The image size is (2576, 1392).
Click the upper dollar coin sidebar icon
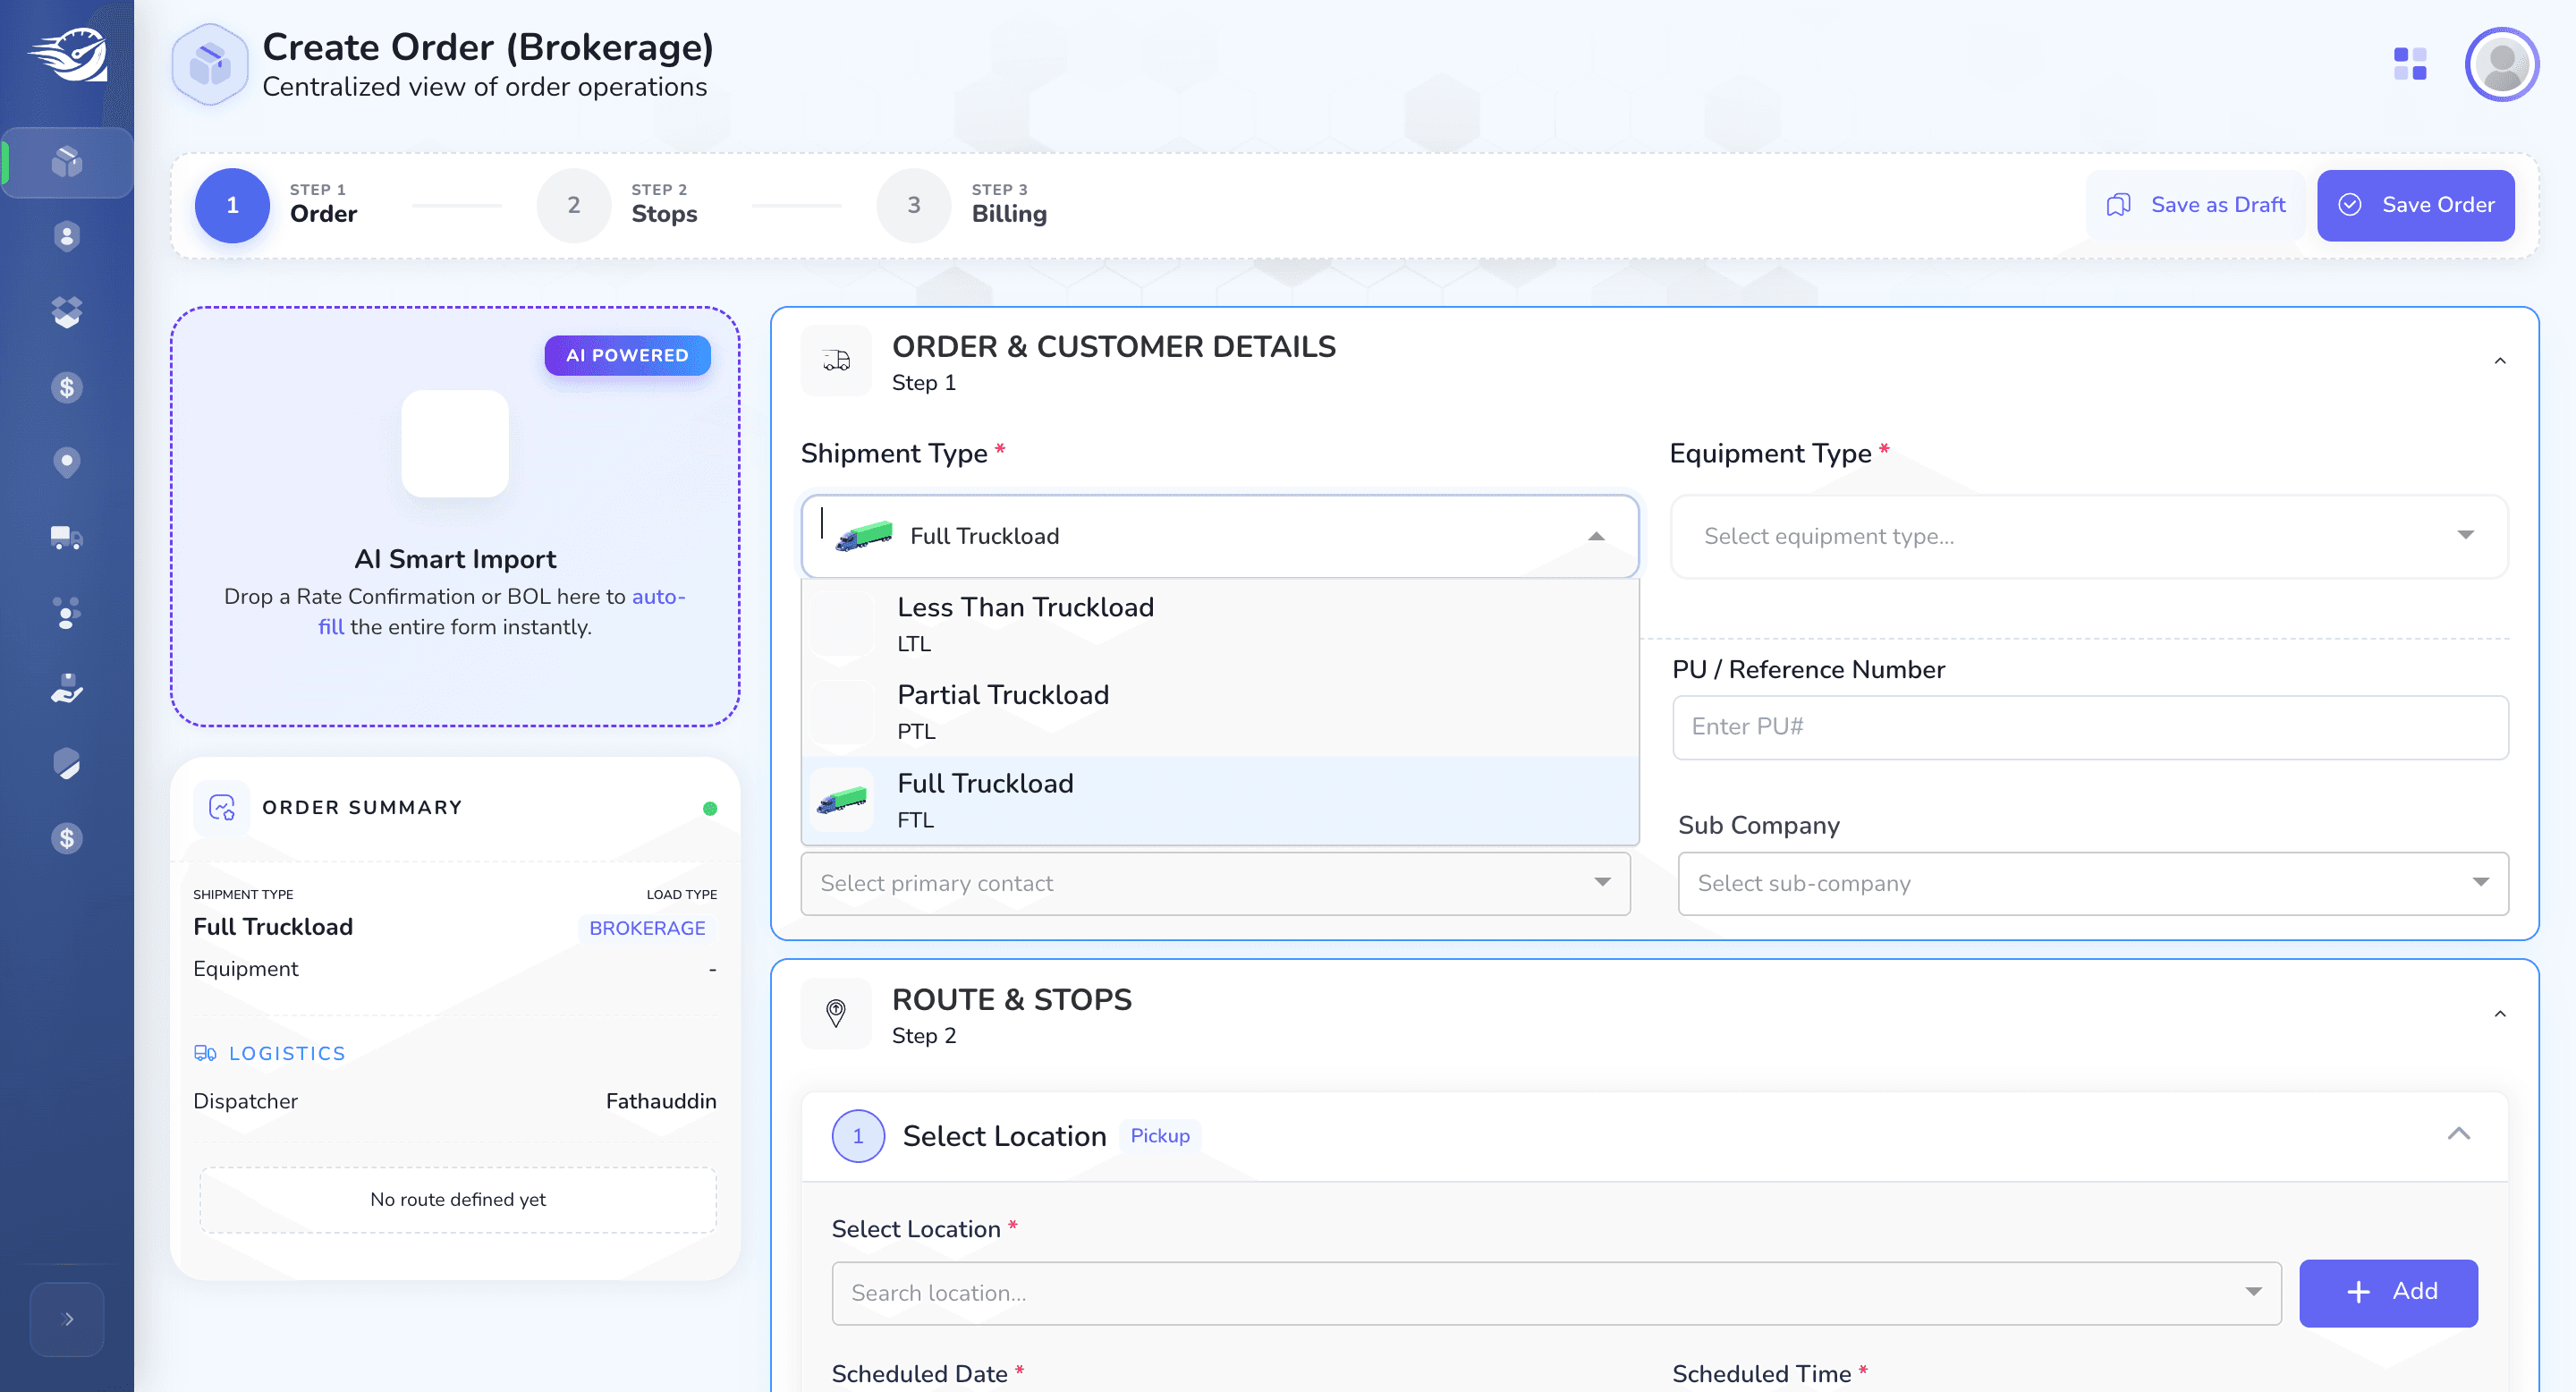(67, 387)
